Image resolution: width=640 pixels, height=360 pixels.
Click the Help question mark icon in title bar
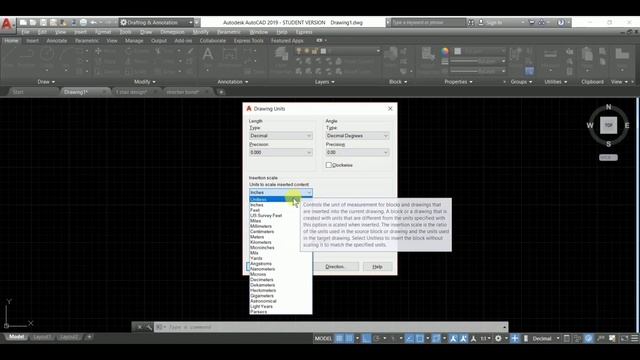pos(561,22)
